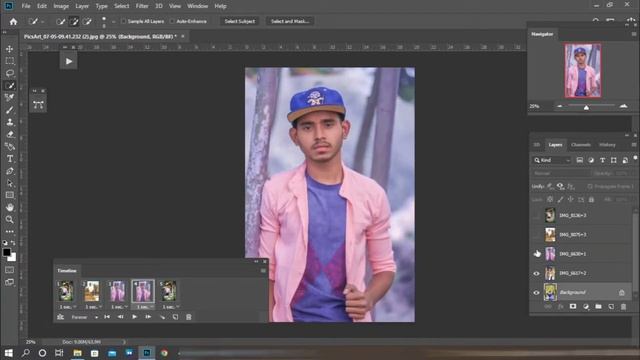Delete the layer with the trash icon
The image size is (640, 360).
tap(623, 307)
